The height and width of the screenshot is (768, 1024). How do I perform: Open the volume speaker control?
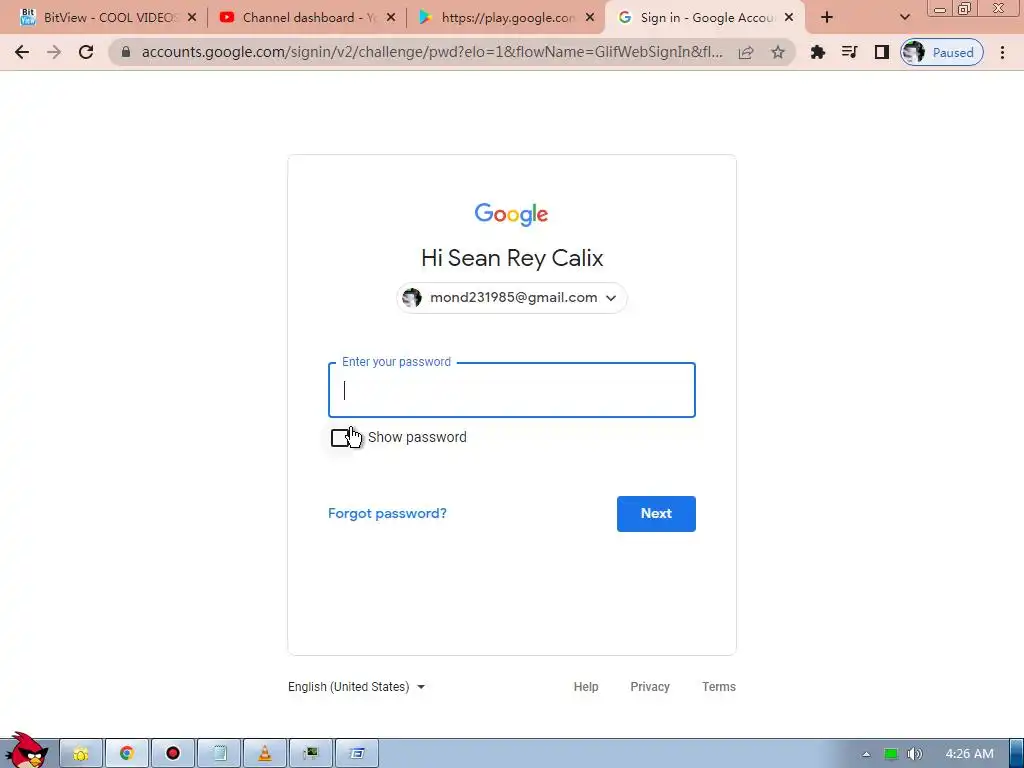(915, 754)
